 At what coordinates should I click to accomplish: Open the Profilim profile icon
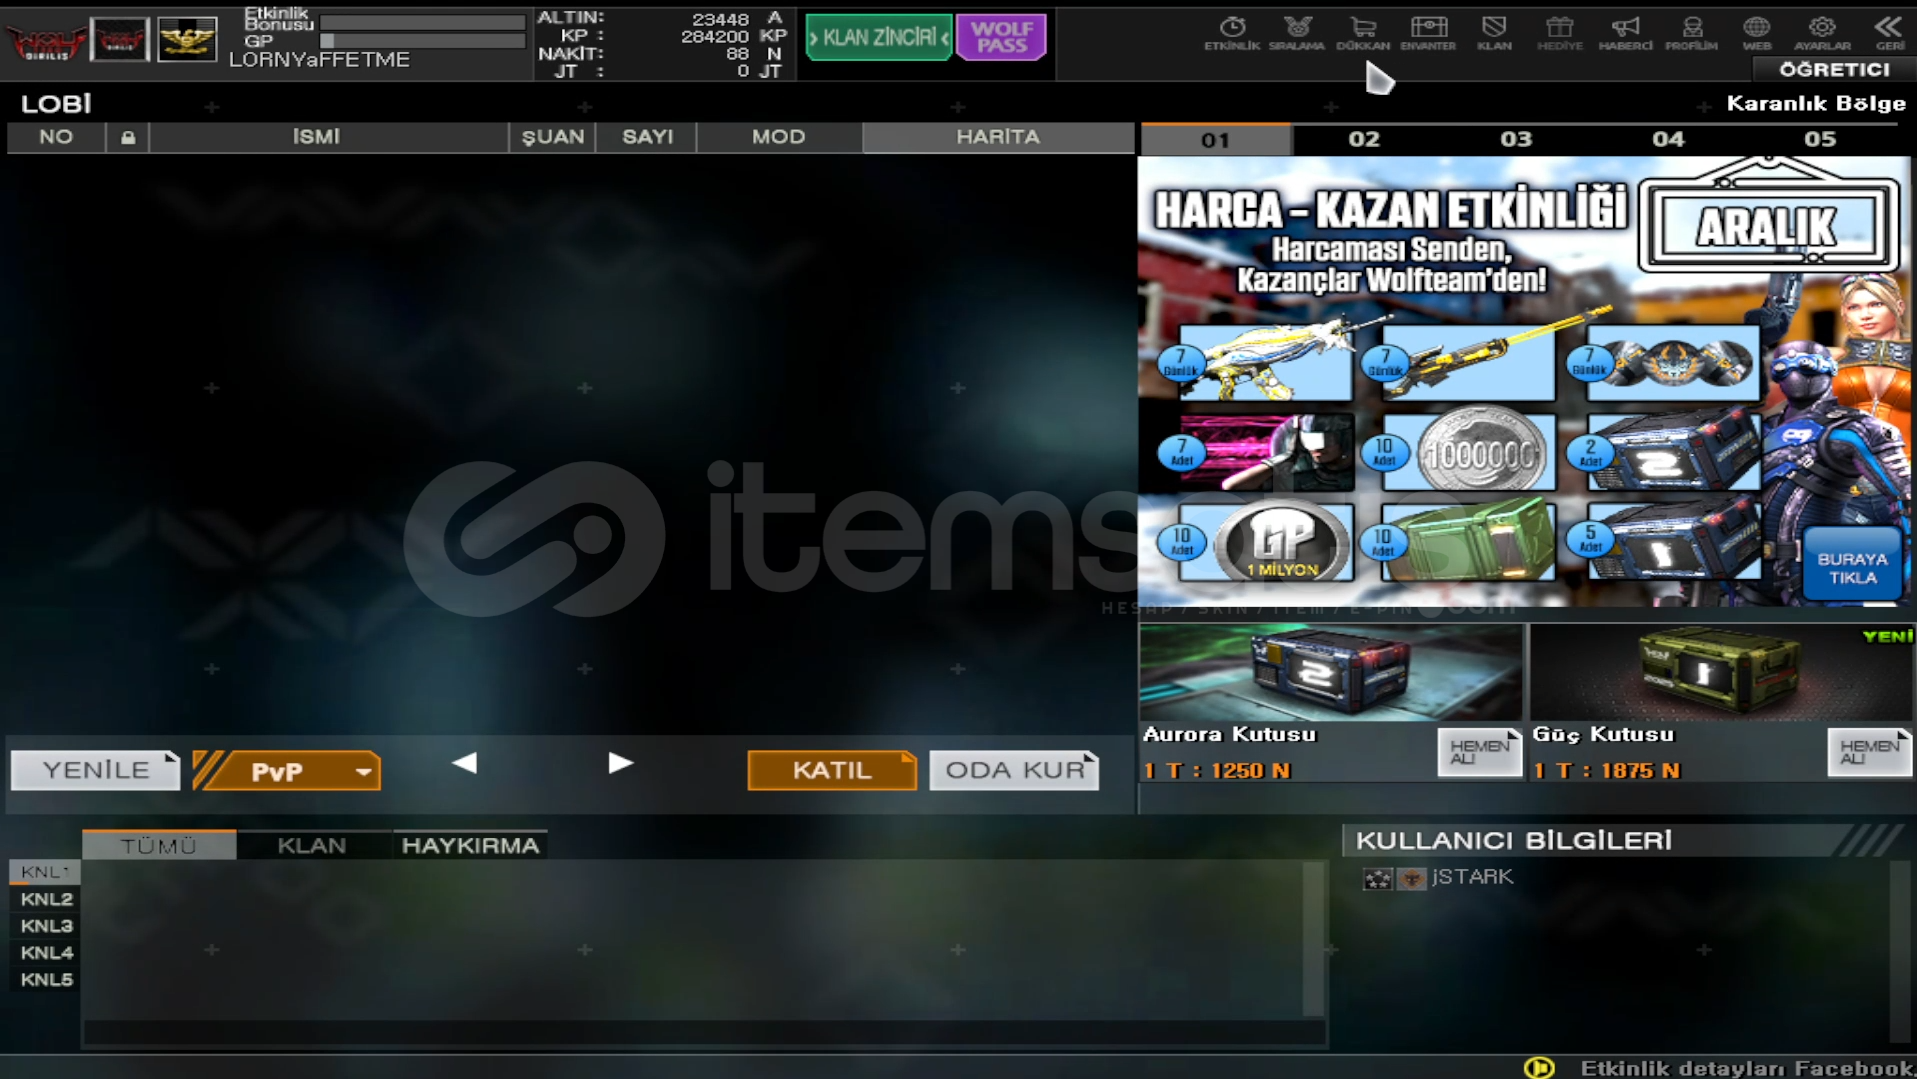click(1691, 33)
